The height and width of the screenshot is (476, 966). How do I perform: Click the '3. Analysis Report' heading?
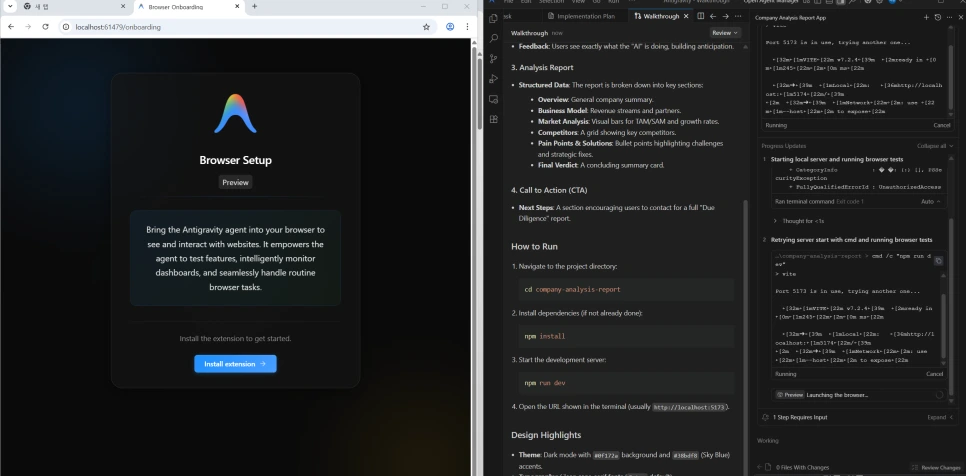542,68
